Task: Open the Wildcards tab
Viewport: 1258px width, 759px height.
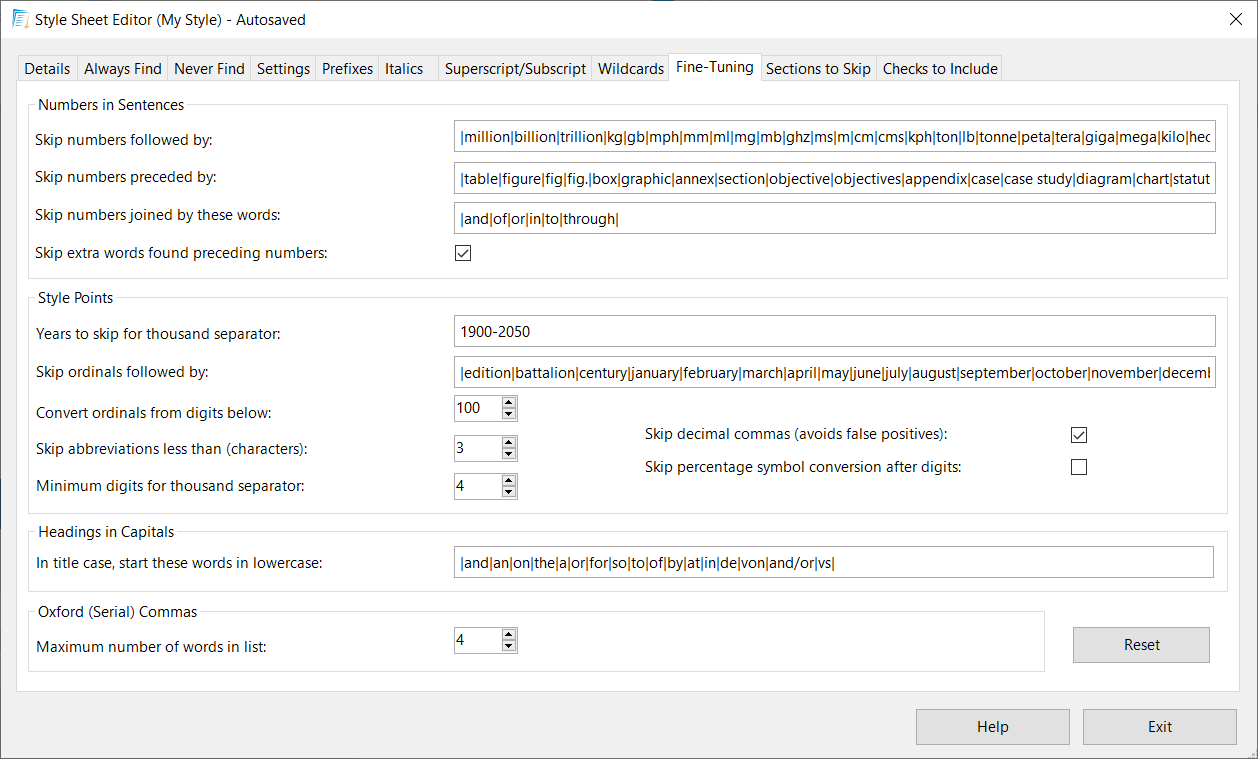Action: 630,69
